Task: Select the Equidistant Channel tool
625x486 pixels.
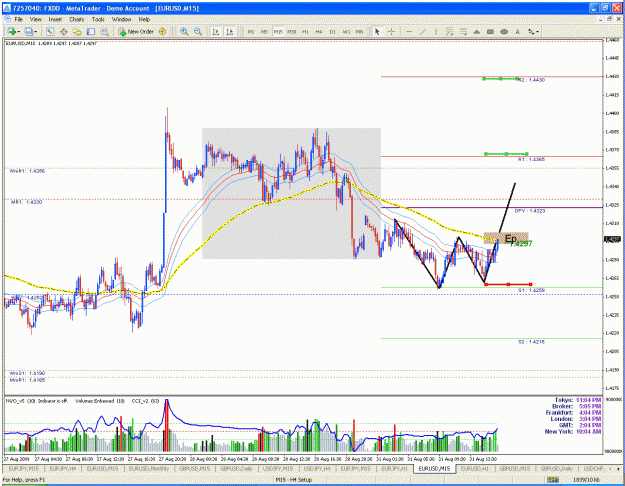Action: click(449, 31)
